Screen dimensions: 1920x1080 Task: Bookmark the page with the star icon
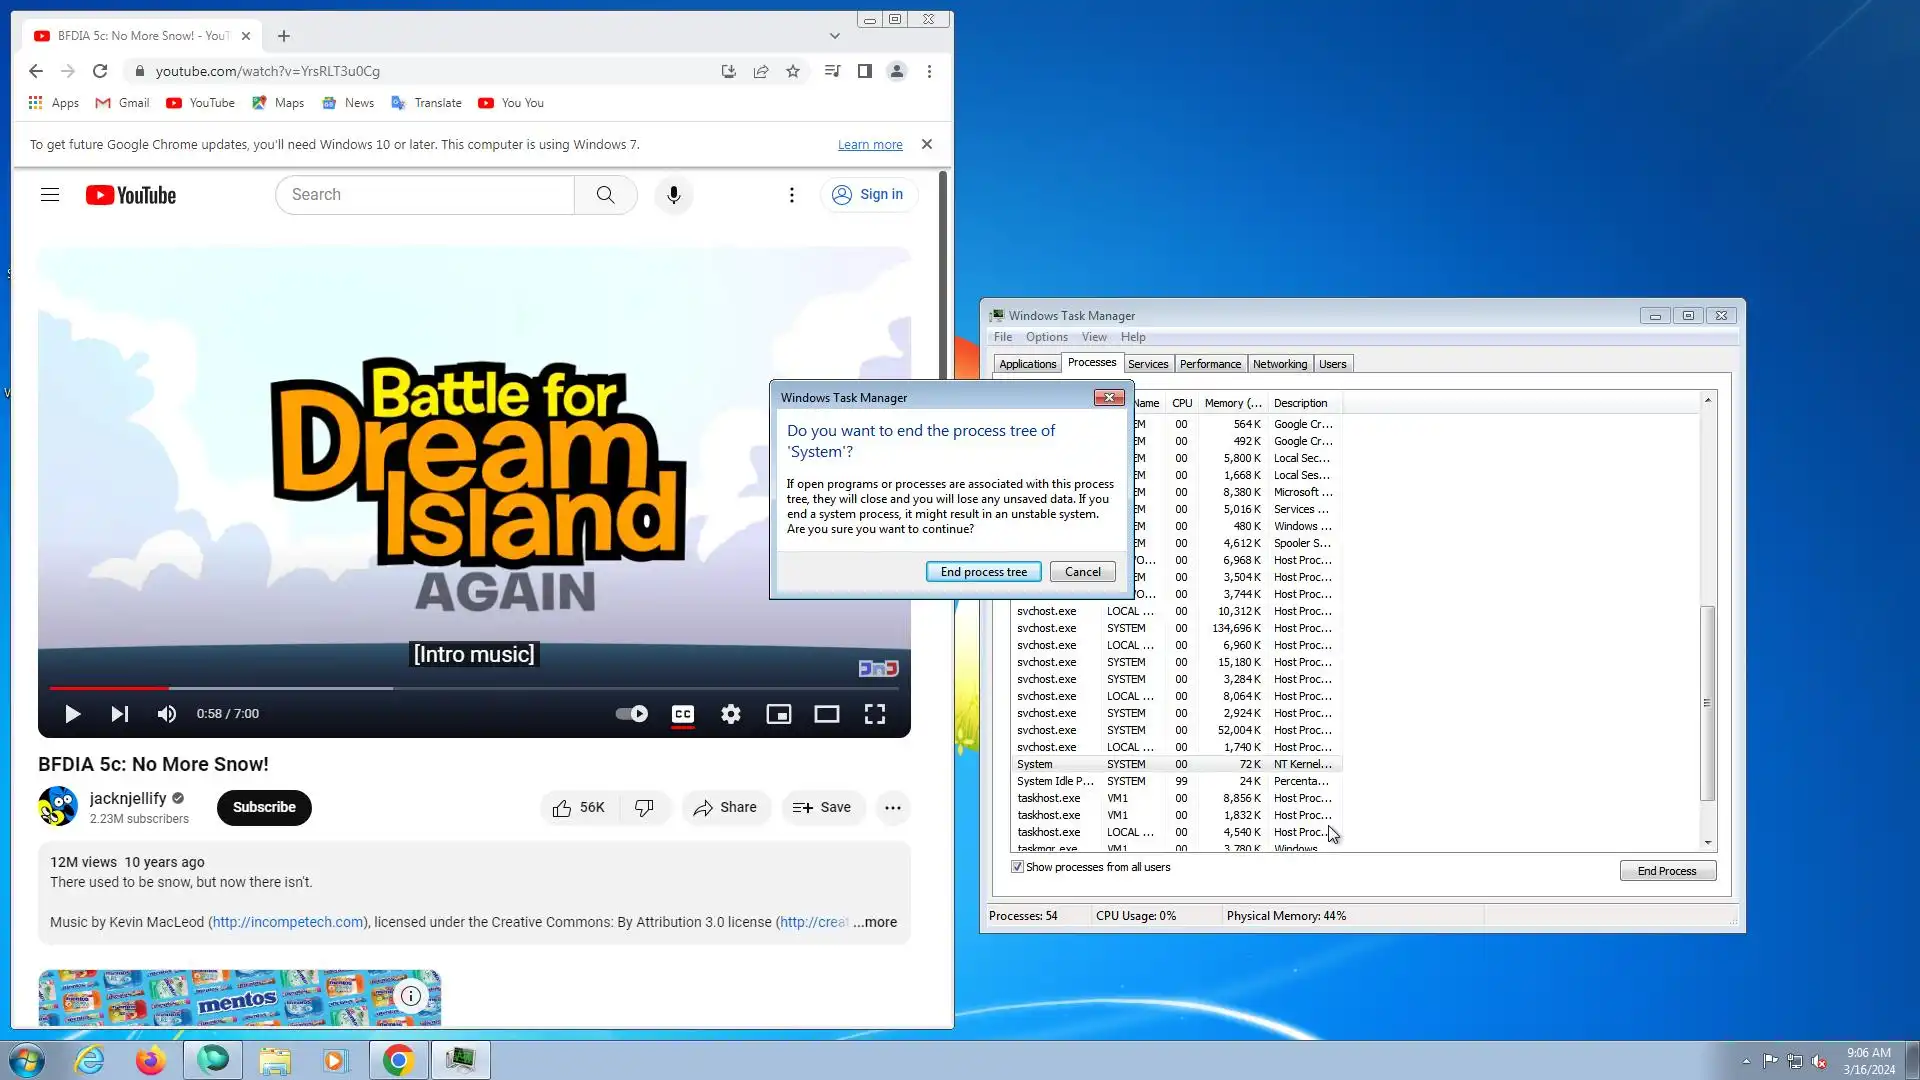[793, 71]
